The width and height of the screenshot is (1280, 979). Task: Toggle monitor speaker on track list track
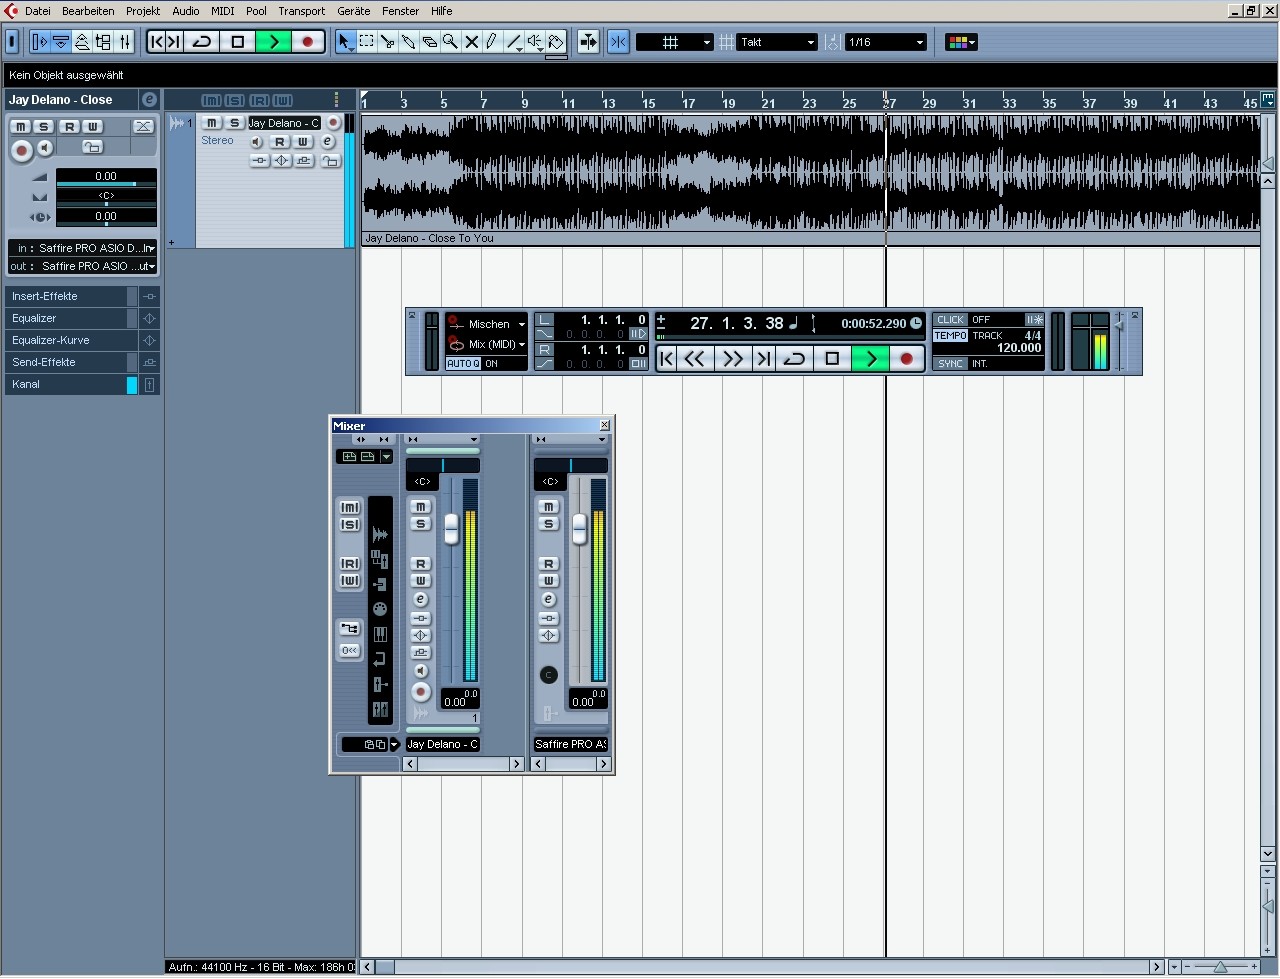click(x=257, y=142)
